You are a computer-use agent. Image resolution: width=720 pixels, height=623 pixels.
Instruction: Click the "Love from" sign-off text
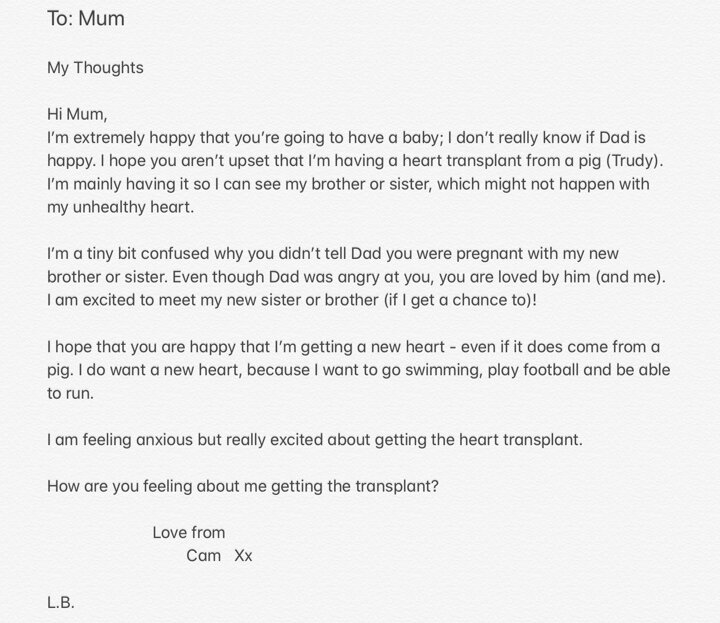(x=189, y=532)
